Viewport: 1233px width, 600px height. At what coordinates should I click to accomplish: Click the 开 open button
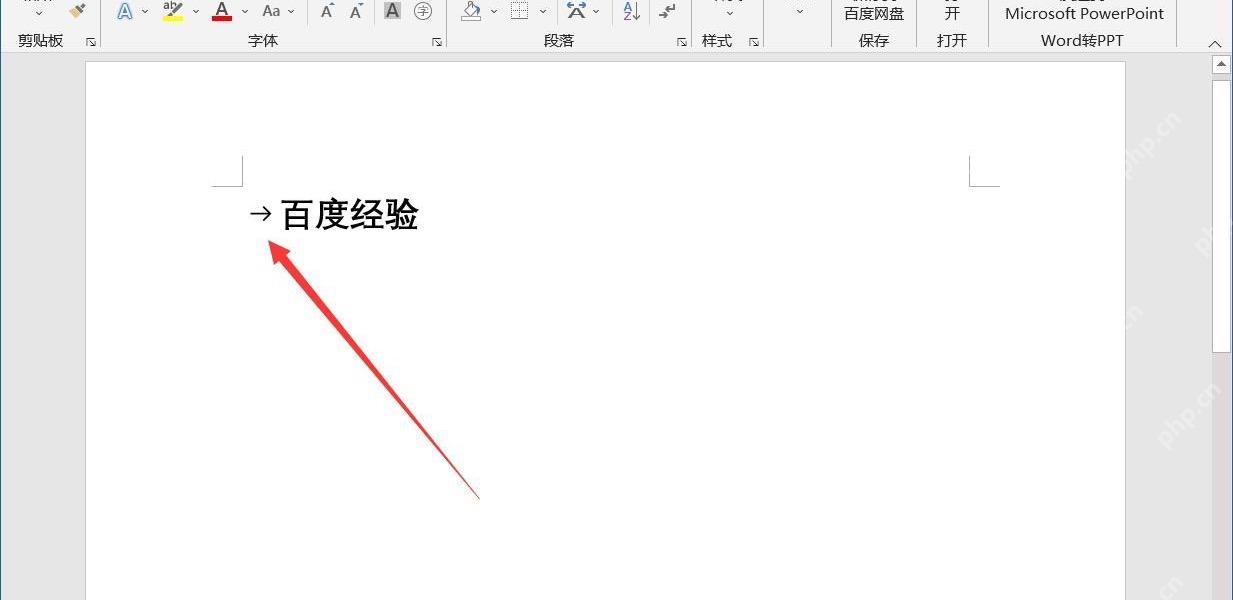tap(952, 14)
